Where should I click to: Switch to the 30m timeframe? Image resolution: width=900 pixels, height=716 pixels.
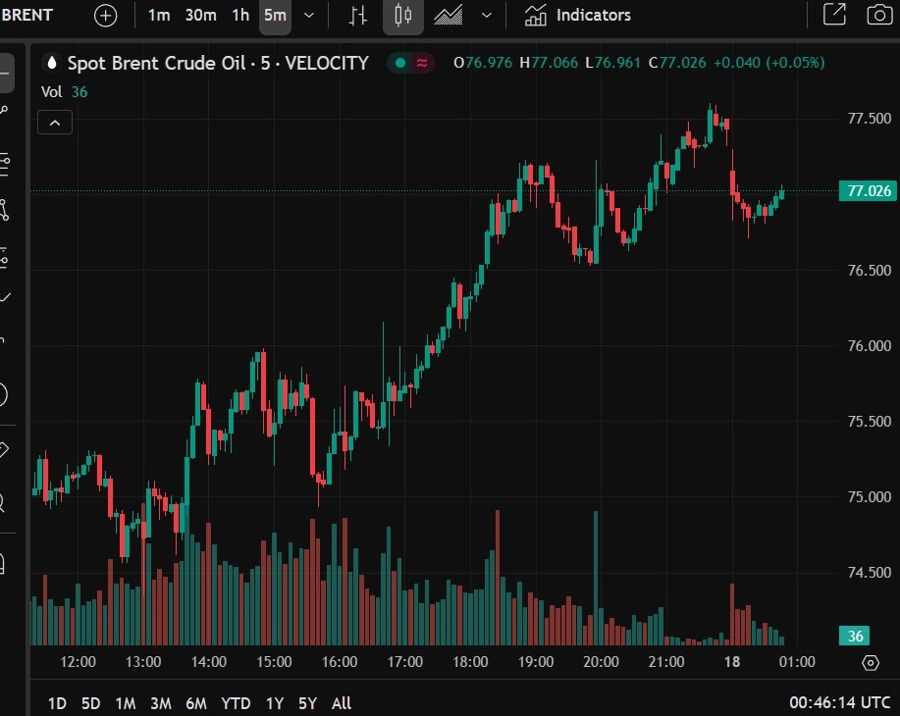(201, 16)
